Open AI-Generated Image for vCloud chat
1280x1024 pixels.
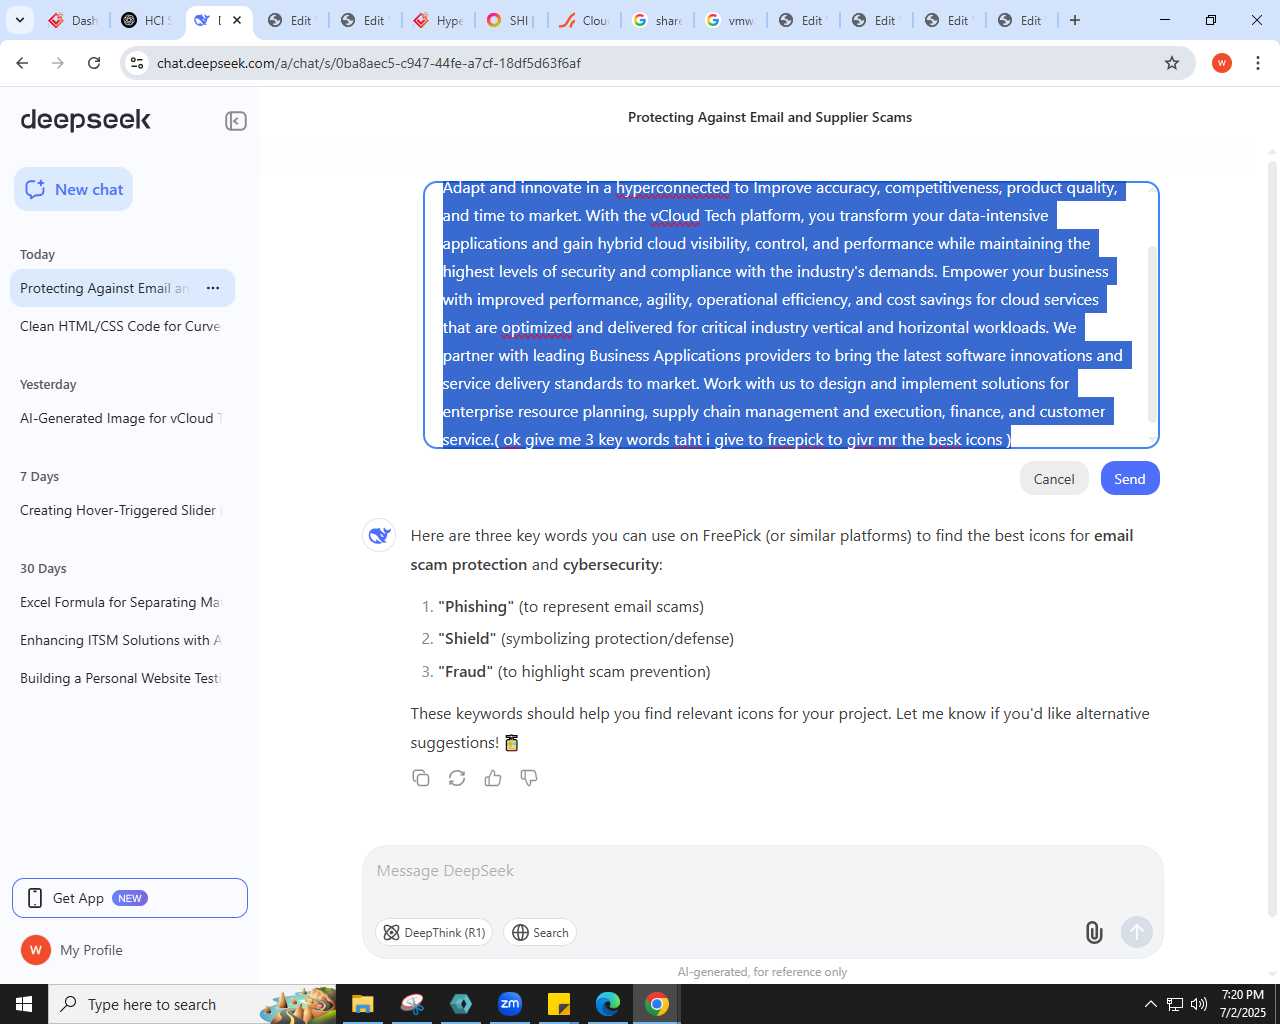(x=120, y=418)
